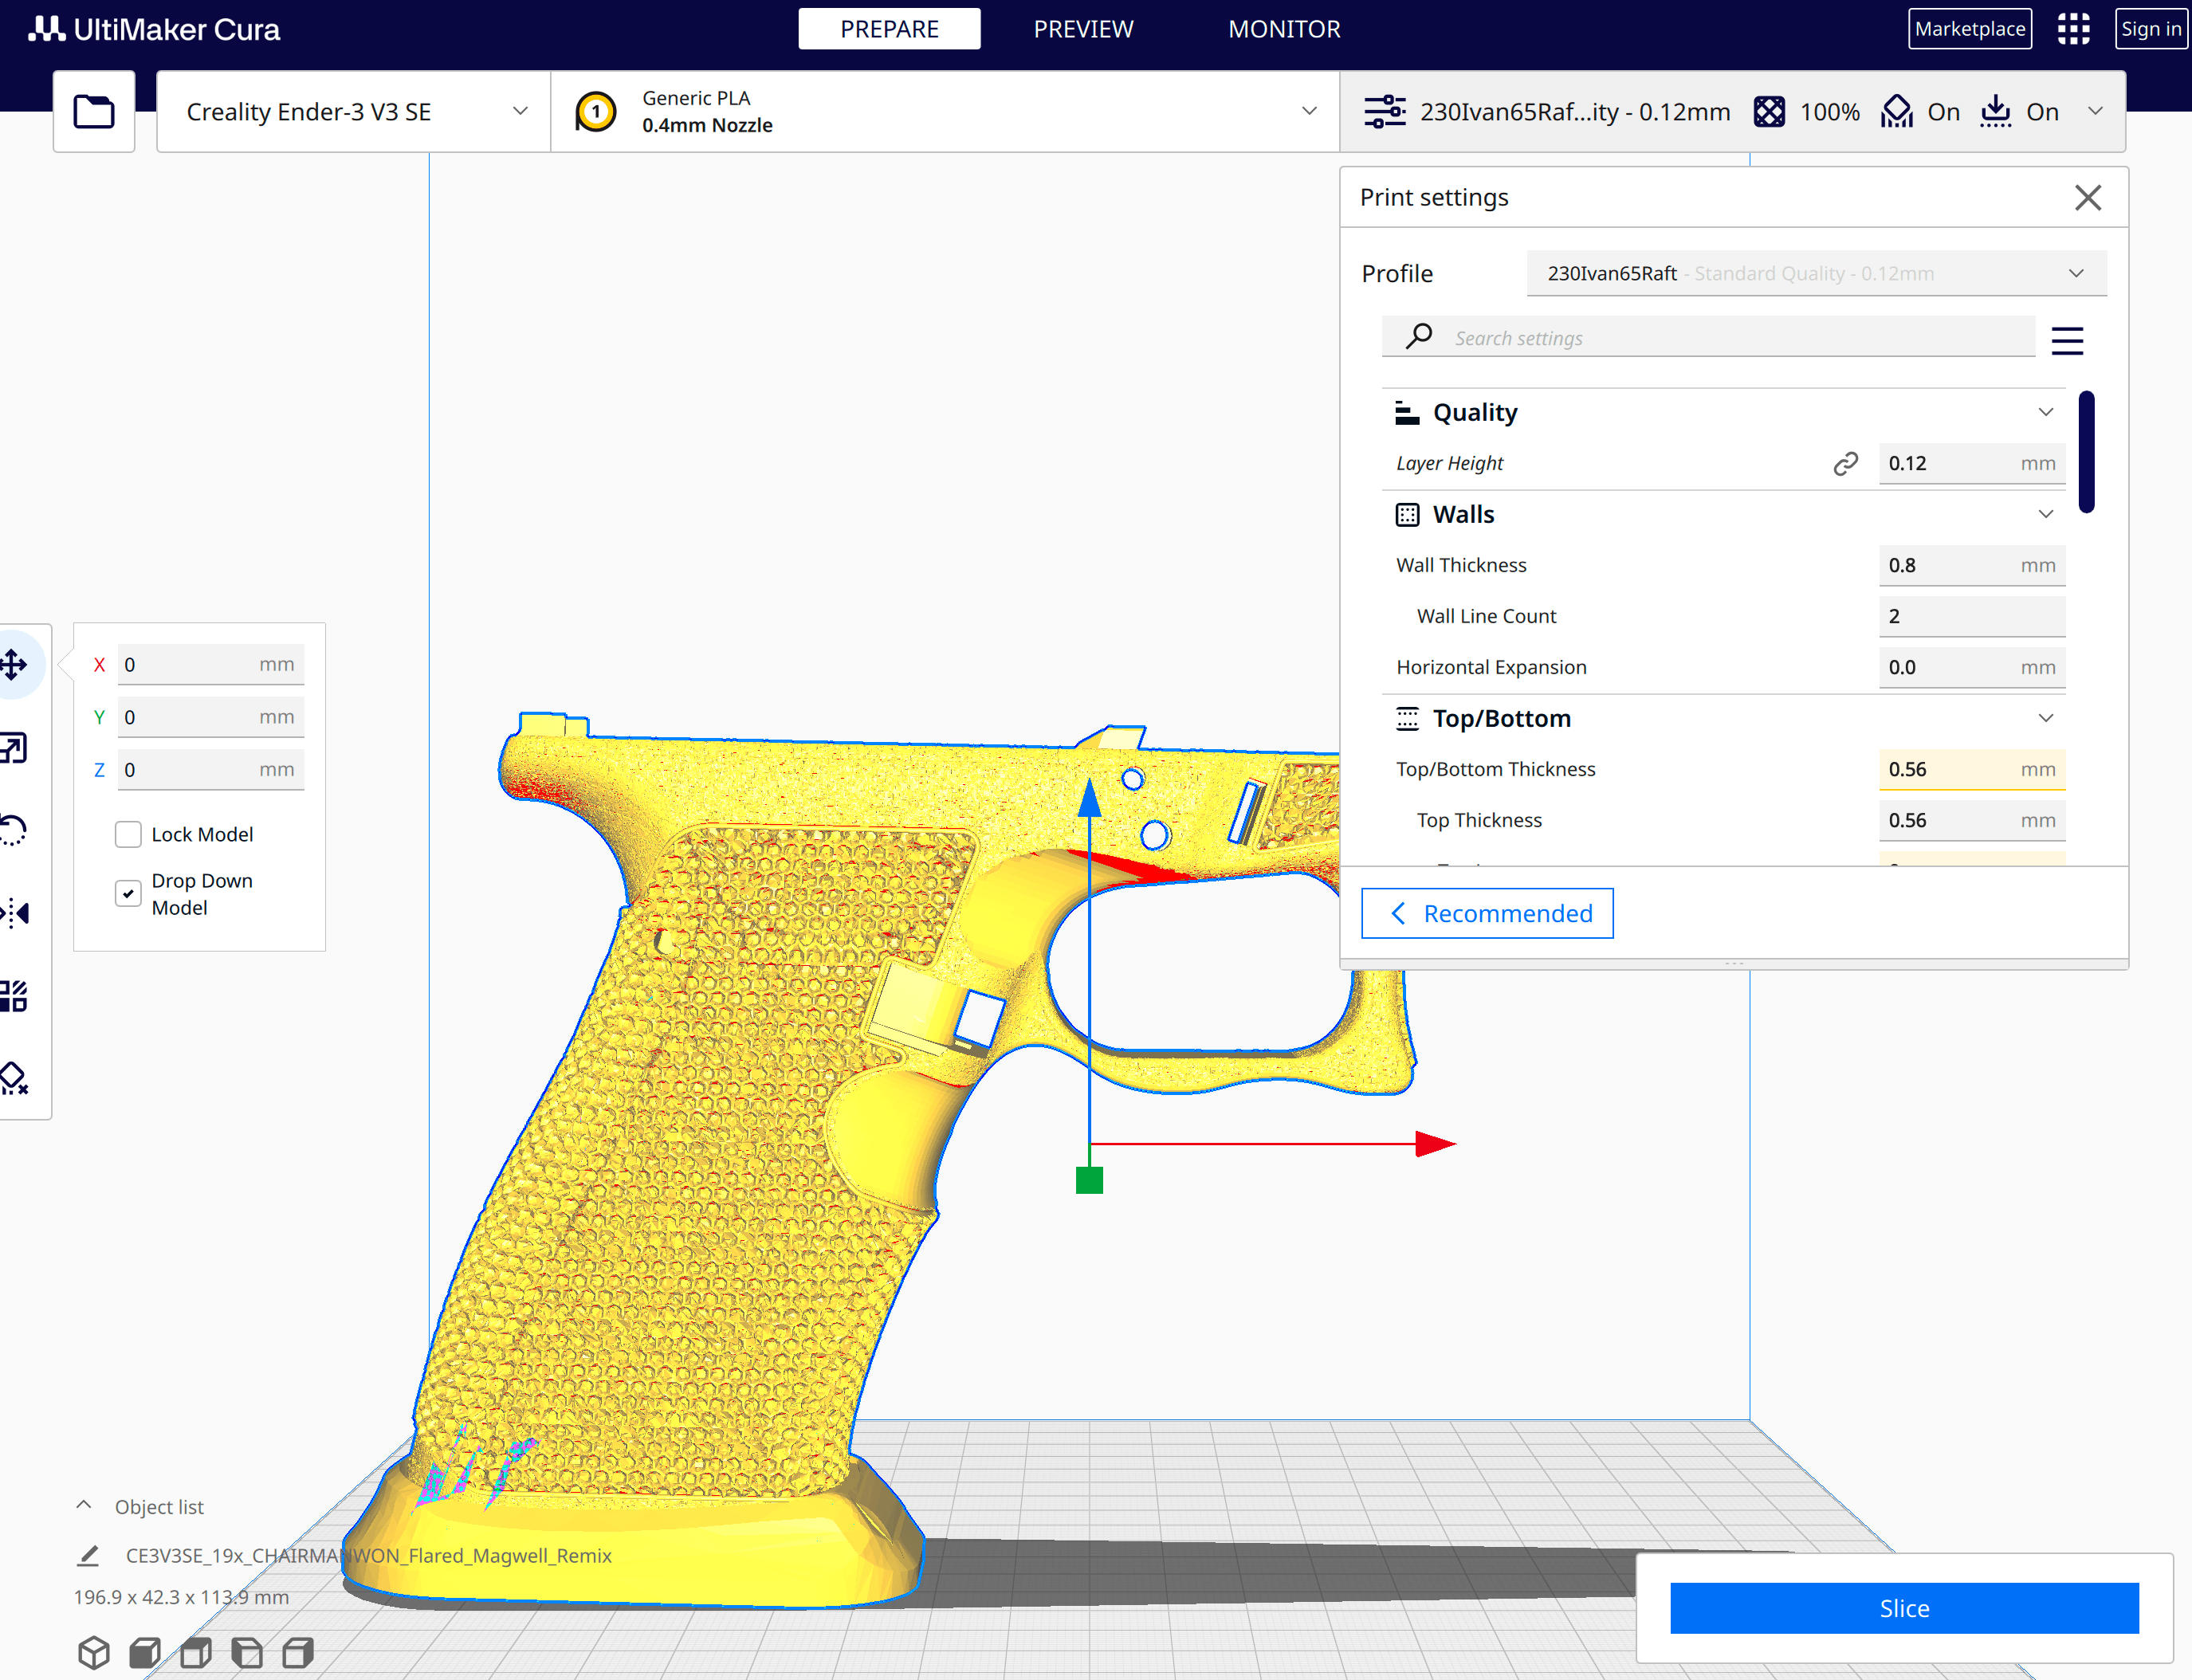Collapse the Walls section
Image resolution: width=2192 pixels, height=1680 pixels.
2045,514
